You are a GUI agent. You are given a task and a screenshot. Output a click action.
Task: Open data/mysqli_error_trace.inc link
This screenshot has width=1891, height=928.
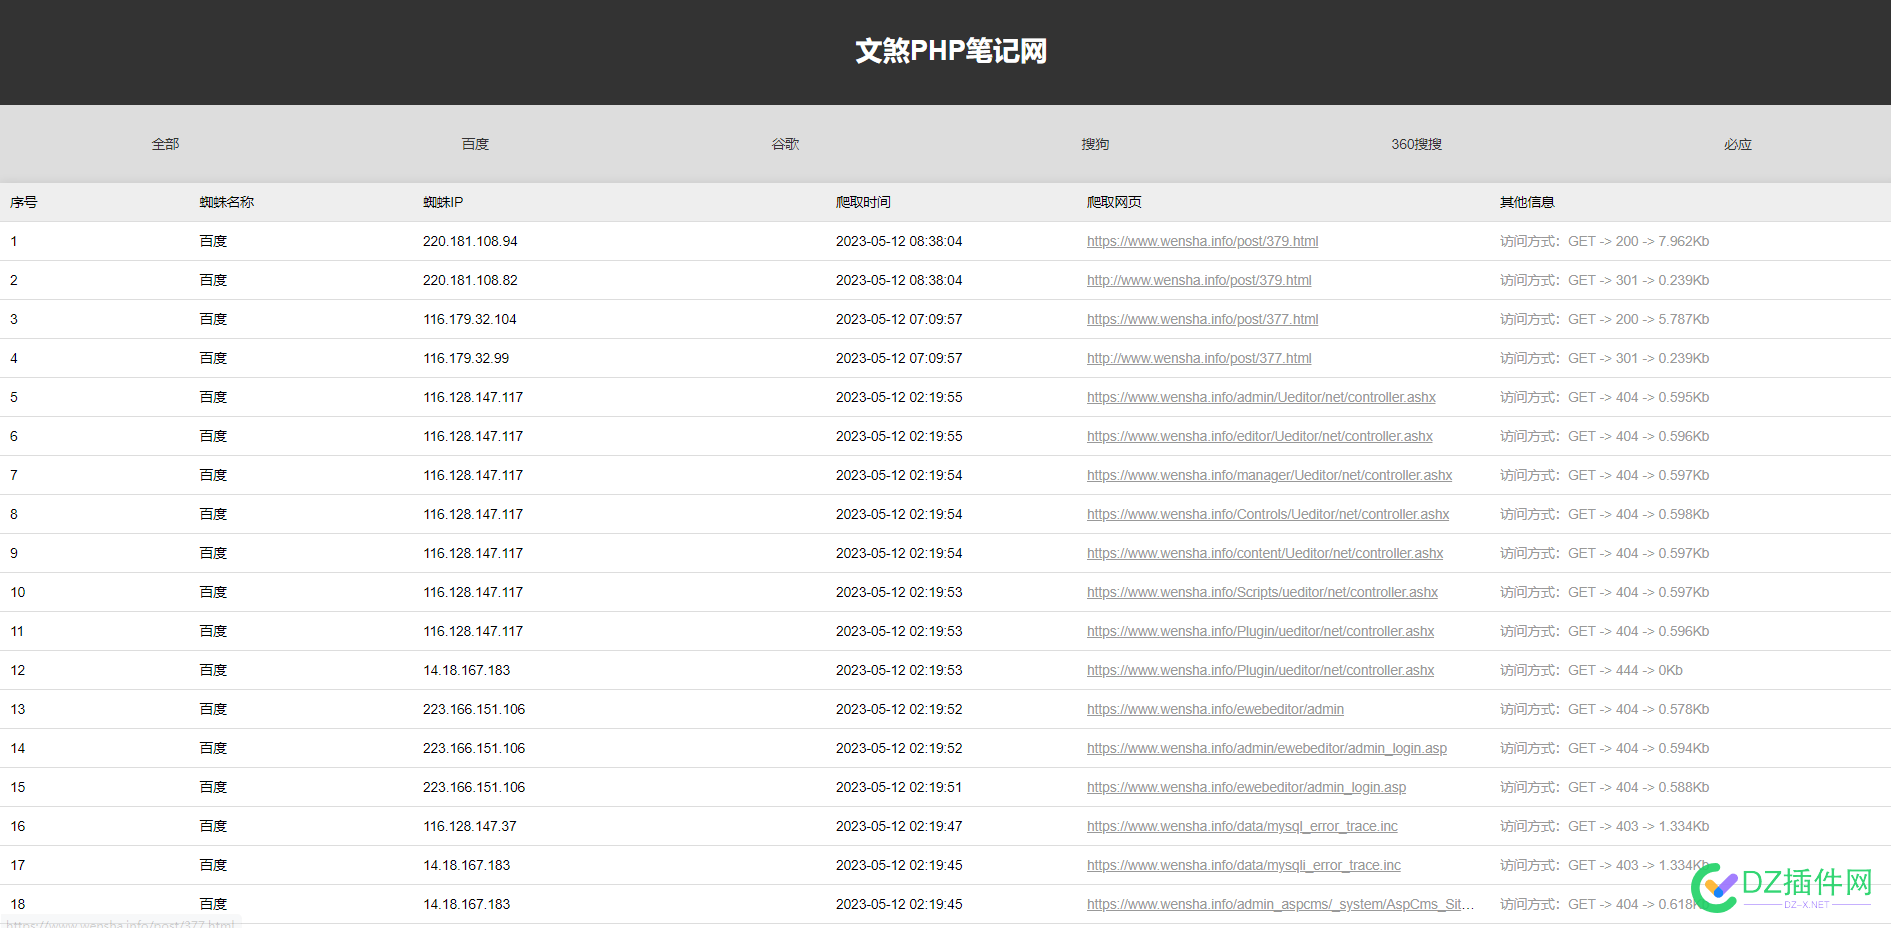click(x=1244, y=865)
